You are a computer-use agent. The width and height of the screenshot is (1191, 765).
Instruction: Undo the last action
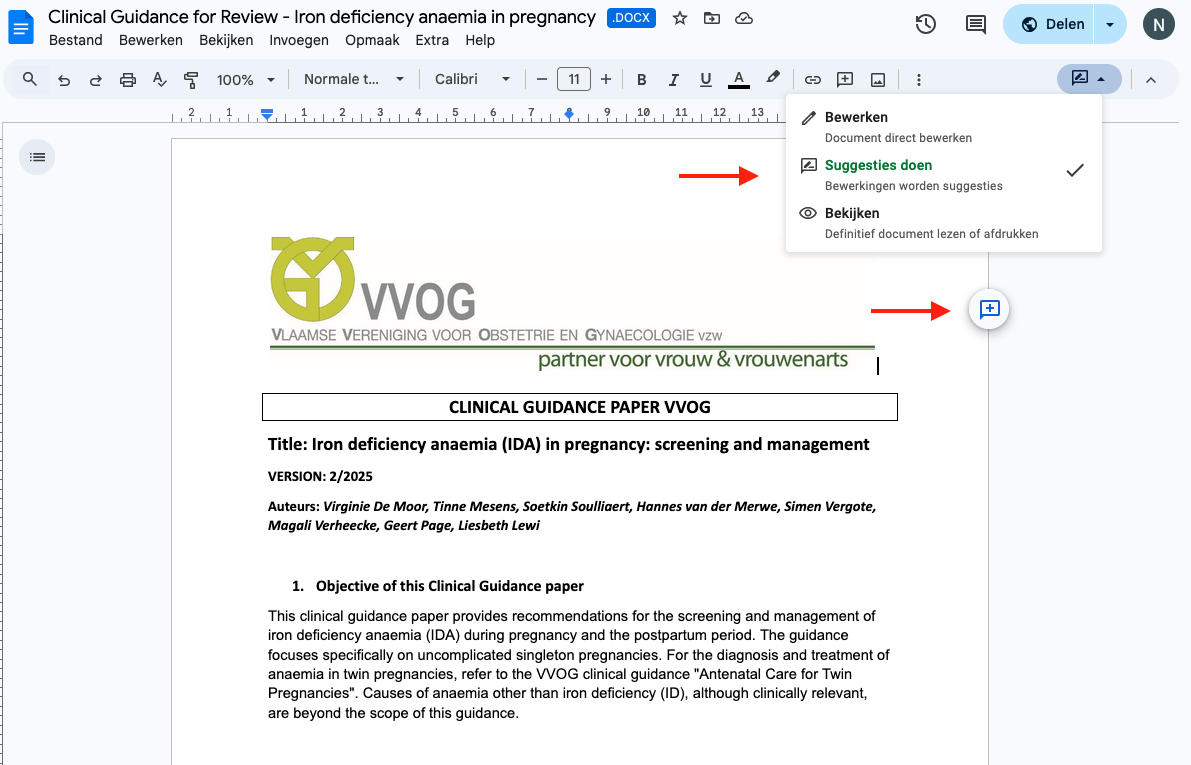[64, 80]
